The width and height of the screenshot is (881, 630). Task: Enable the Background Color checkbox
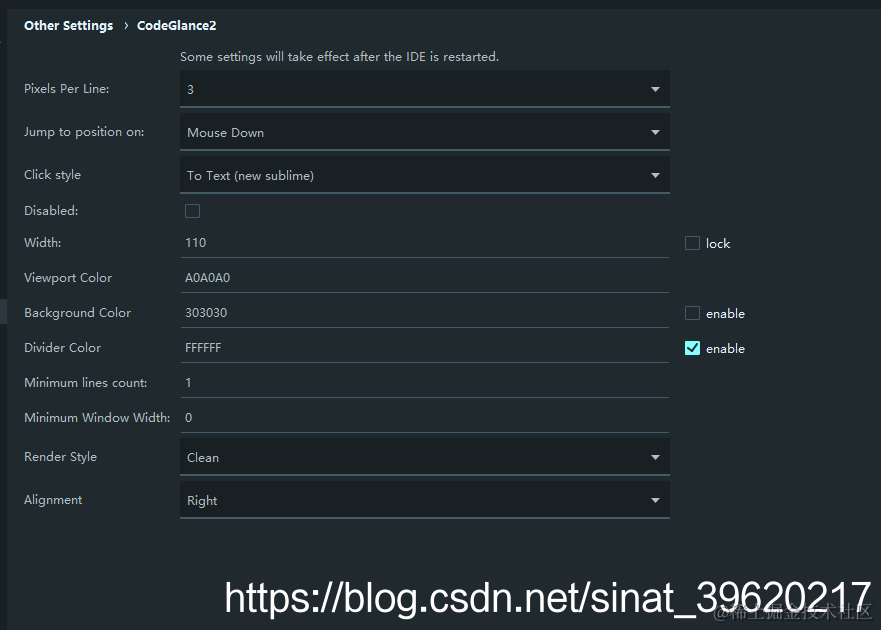click(692, 313)
